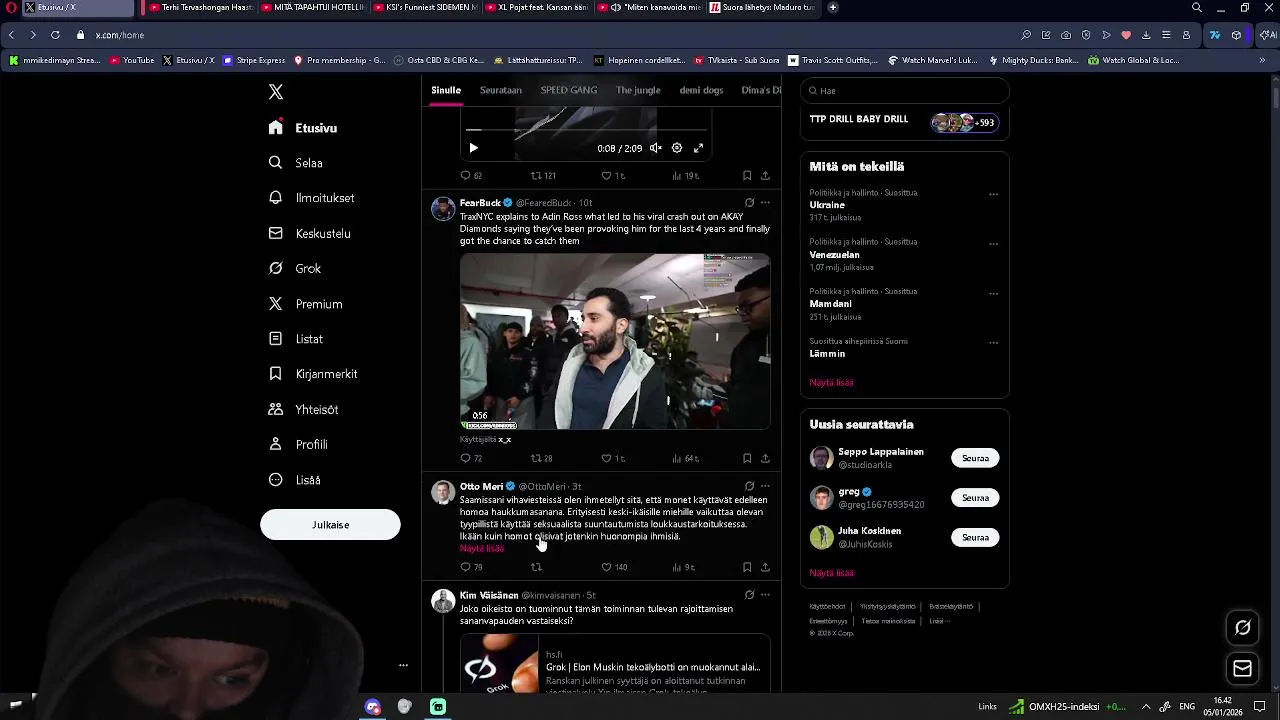This screenshot has width=1280, height=720.
Task: Open Grok from the sidebar
Action: 295,268
